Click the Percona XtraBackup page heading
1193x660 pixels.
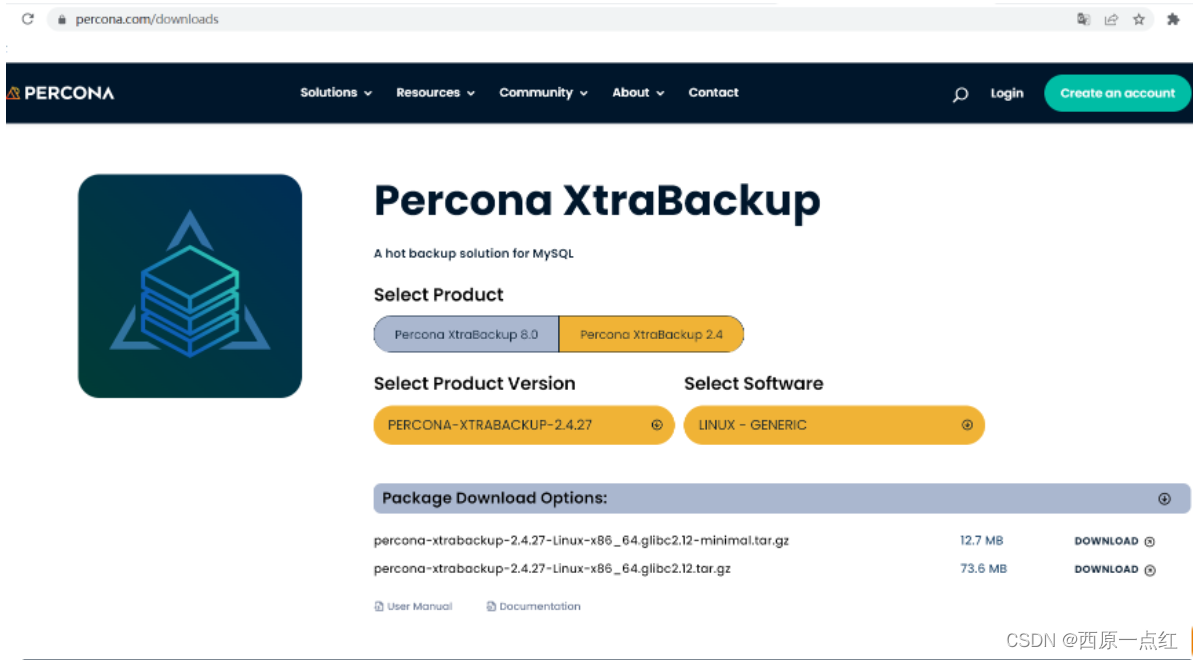[597, 202]
